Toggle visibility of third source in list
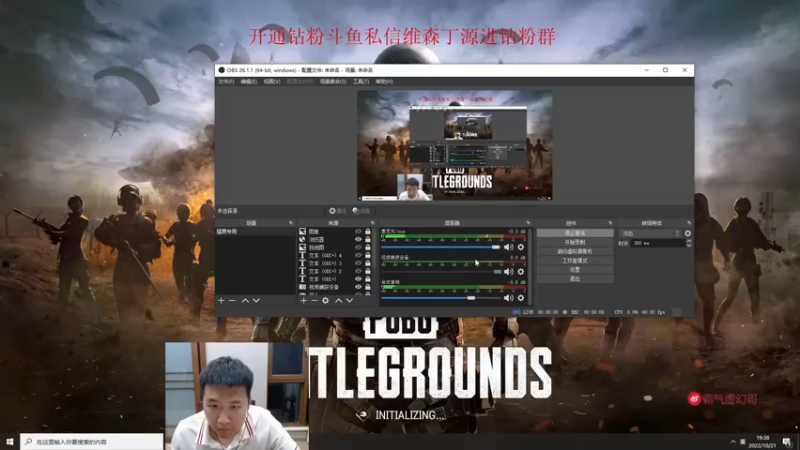The image size is (800, 450). [358, 247]
